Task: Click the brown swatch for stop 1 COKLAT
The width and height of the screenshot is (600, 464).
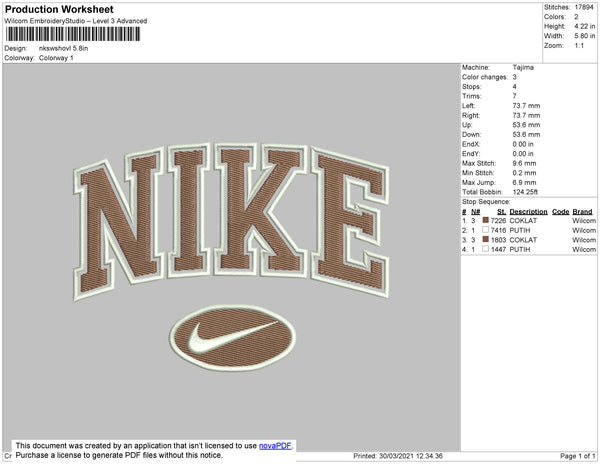Action: 486,220
